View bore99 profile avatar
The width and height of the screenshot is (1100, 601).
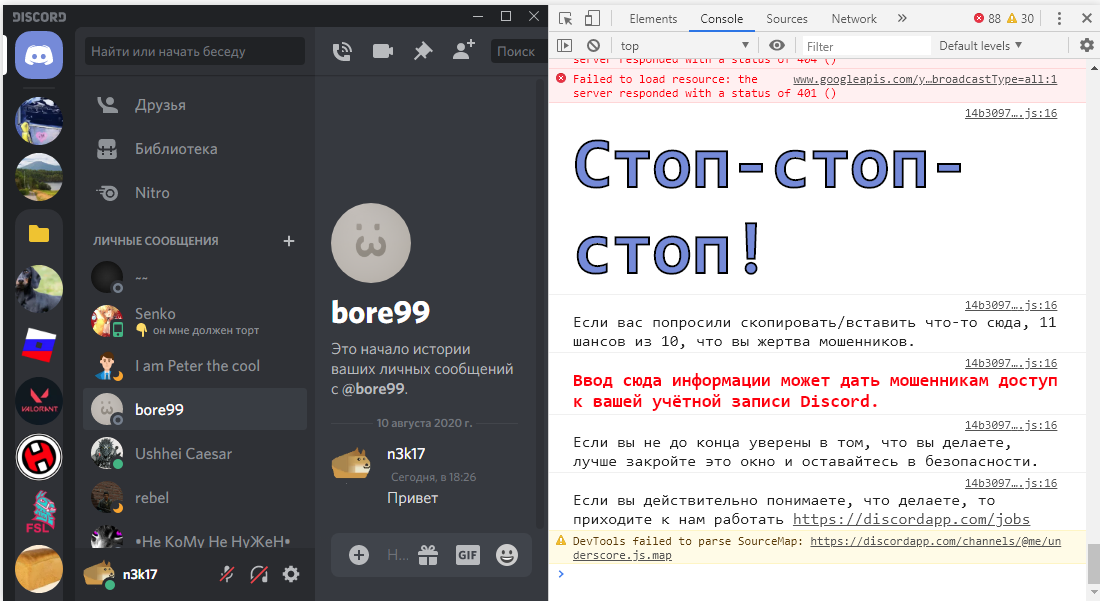tap(371, 243)
